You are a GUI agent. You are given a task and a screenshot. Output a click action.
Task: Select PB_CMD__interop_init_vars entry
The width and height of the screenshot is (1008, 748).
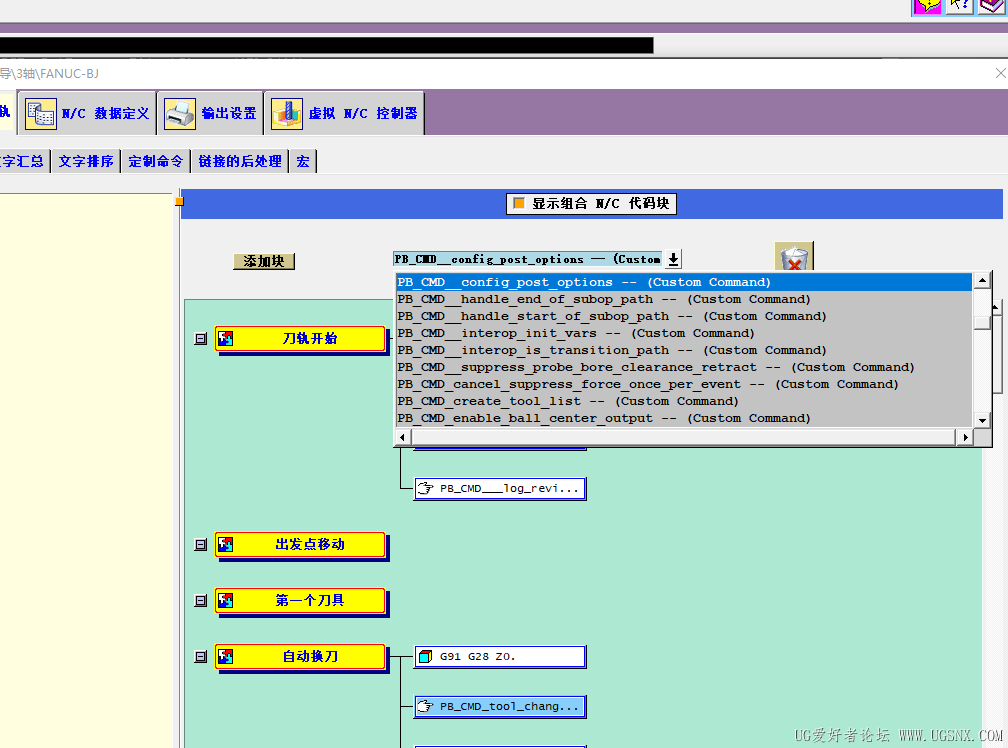[x=684, y=333]
